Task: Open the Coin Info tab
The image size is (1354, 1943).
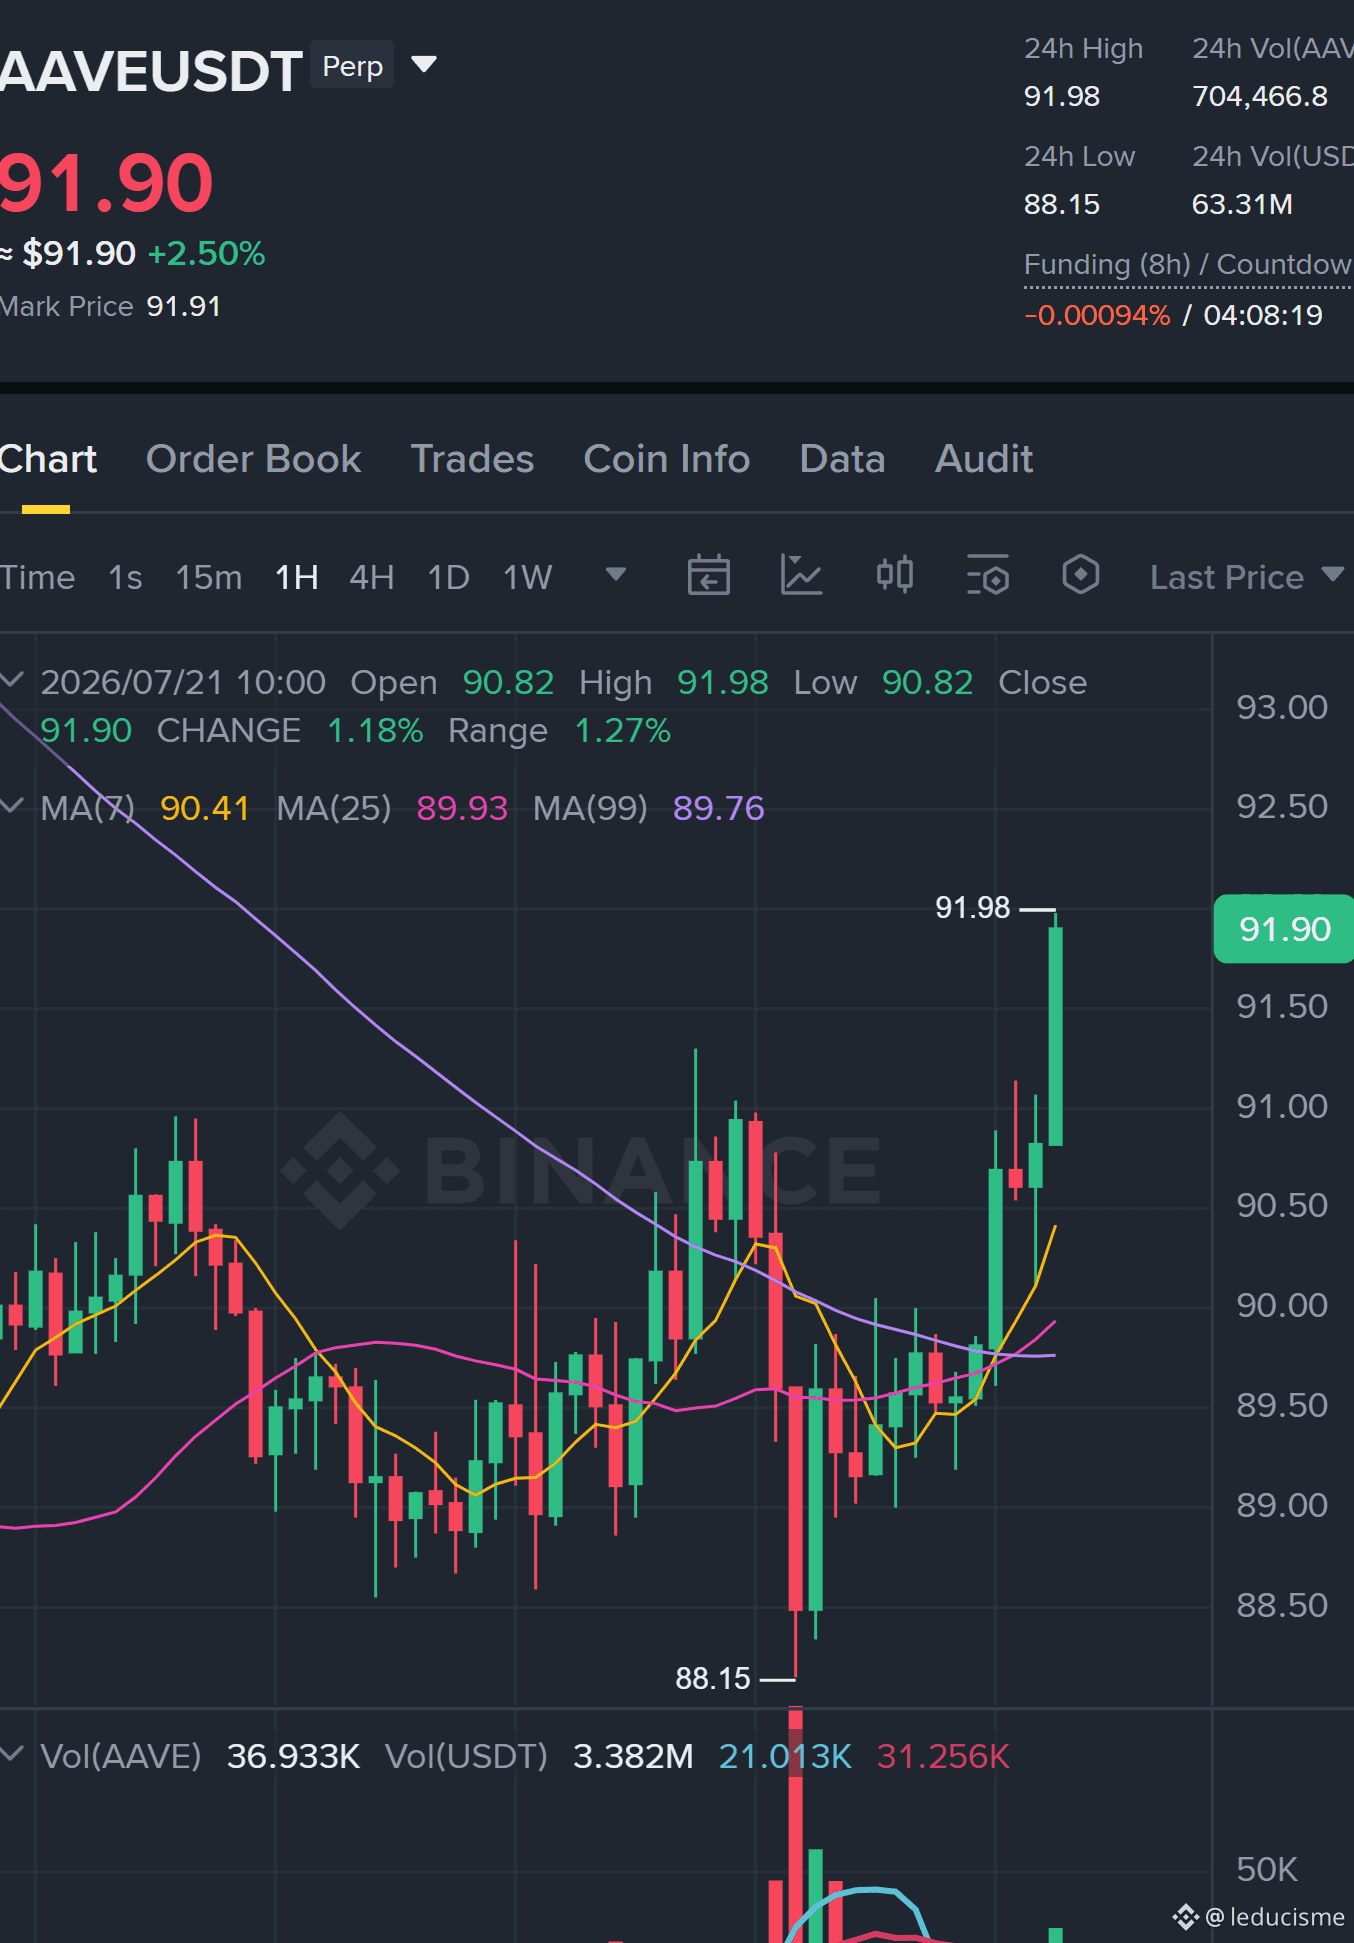Action: click(x=666, y=459)
